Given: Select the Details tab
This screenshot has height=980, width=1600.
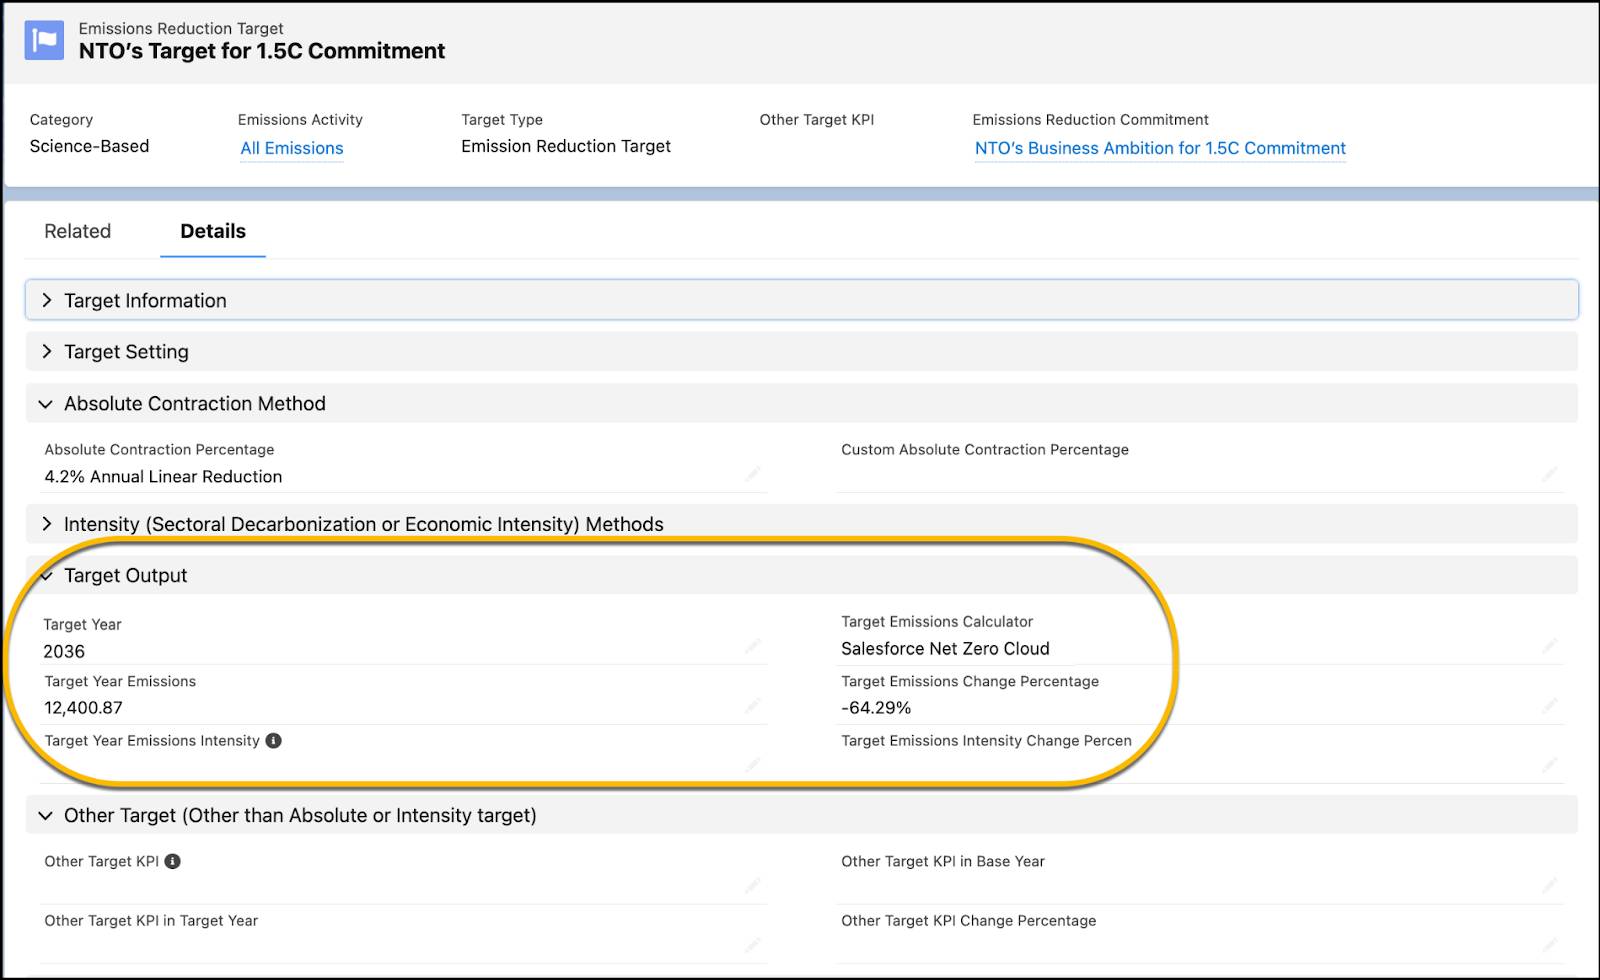Looking at the screenshot, I should point(213,231).
